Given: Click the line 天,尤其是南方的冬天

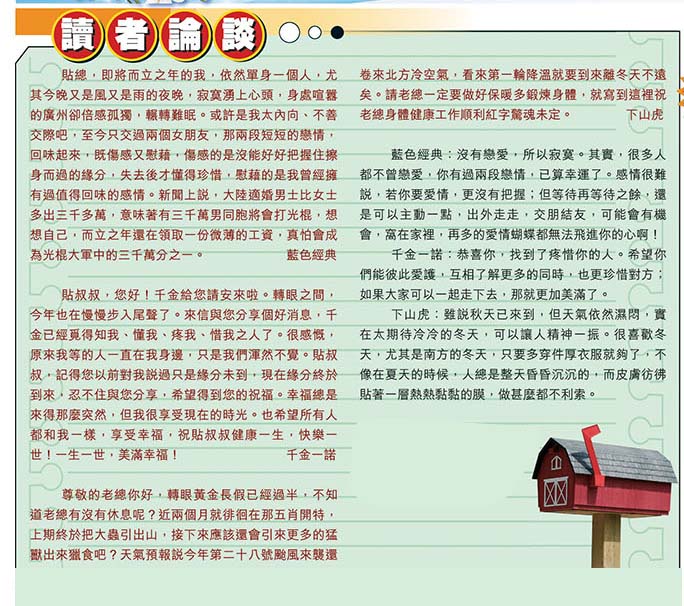Looking at the screenshot, I should 513,354.
